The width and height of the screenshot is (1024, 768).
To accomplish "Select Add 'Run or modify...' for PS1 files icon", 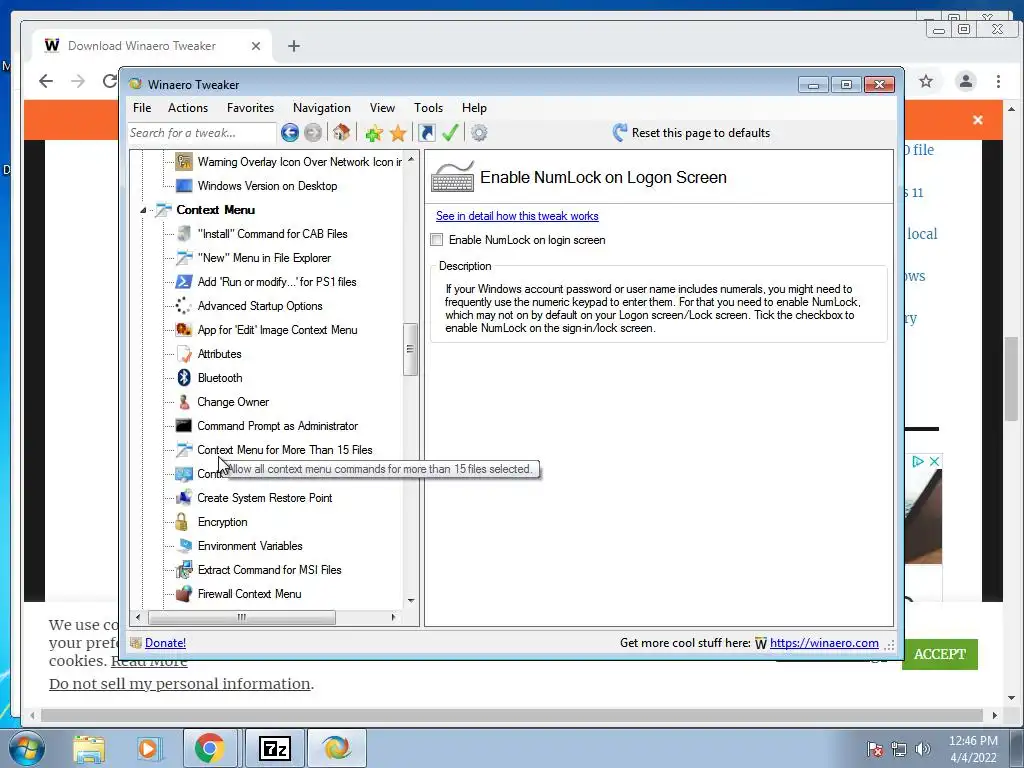I will [184, 281].
